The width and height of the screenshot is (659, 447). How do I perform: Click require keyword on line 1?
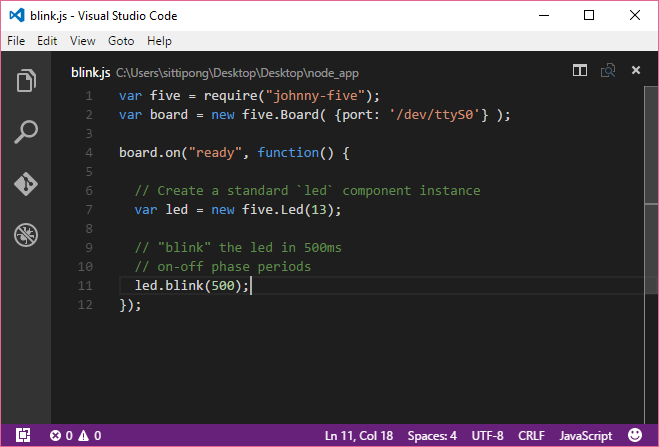click(x=230, y=96)
